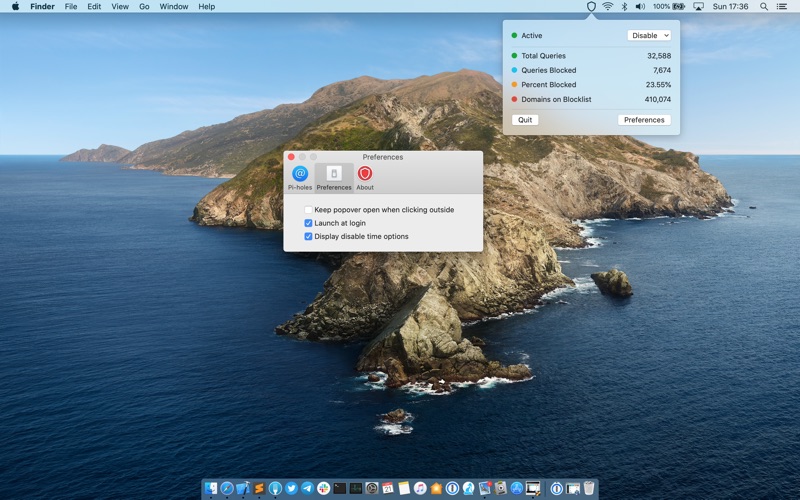Uncheck Launch at login
The image size is (800, 500).
308,223
